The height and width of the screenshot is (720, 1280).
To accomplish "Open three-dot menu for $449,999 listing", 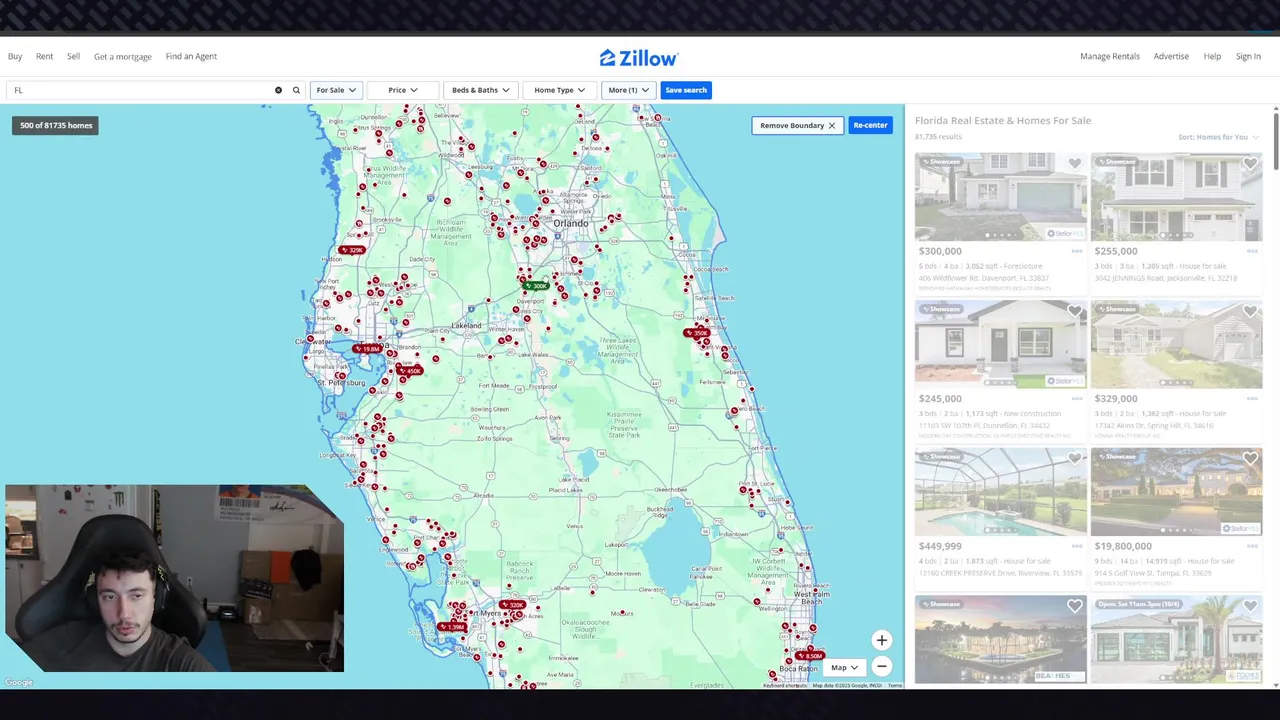I will click(x=1077, y=546).
